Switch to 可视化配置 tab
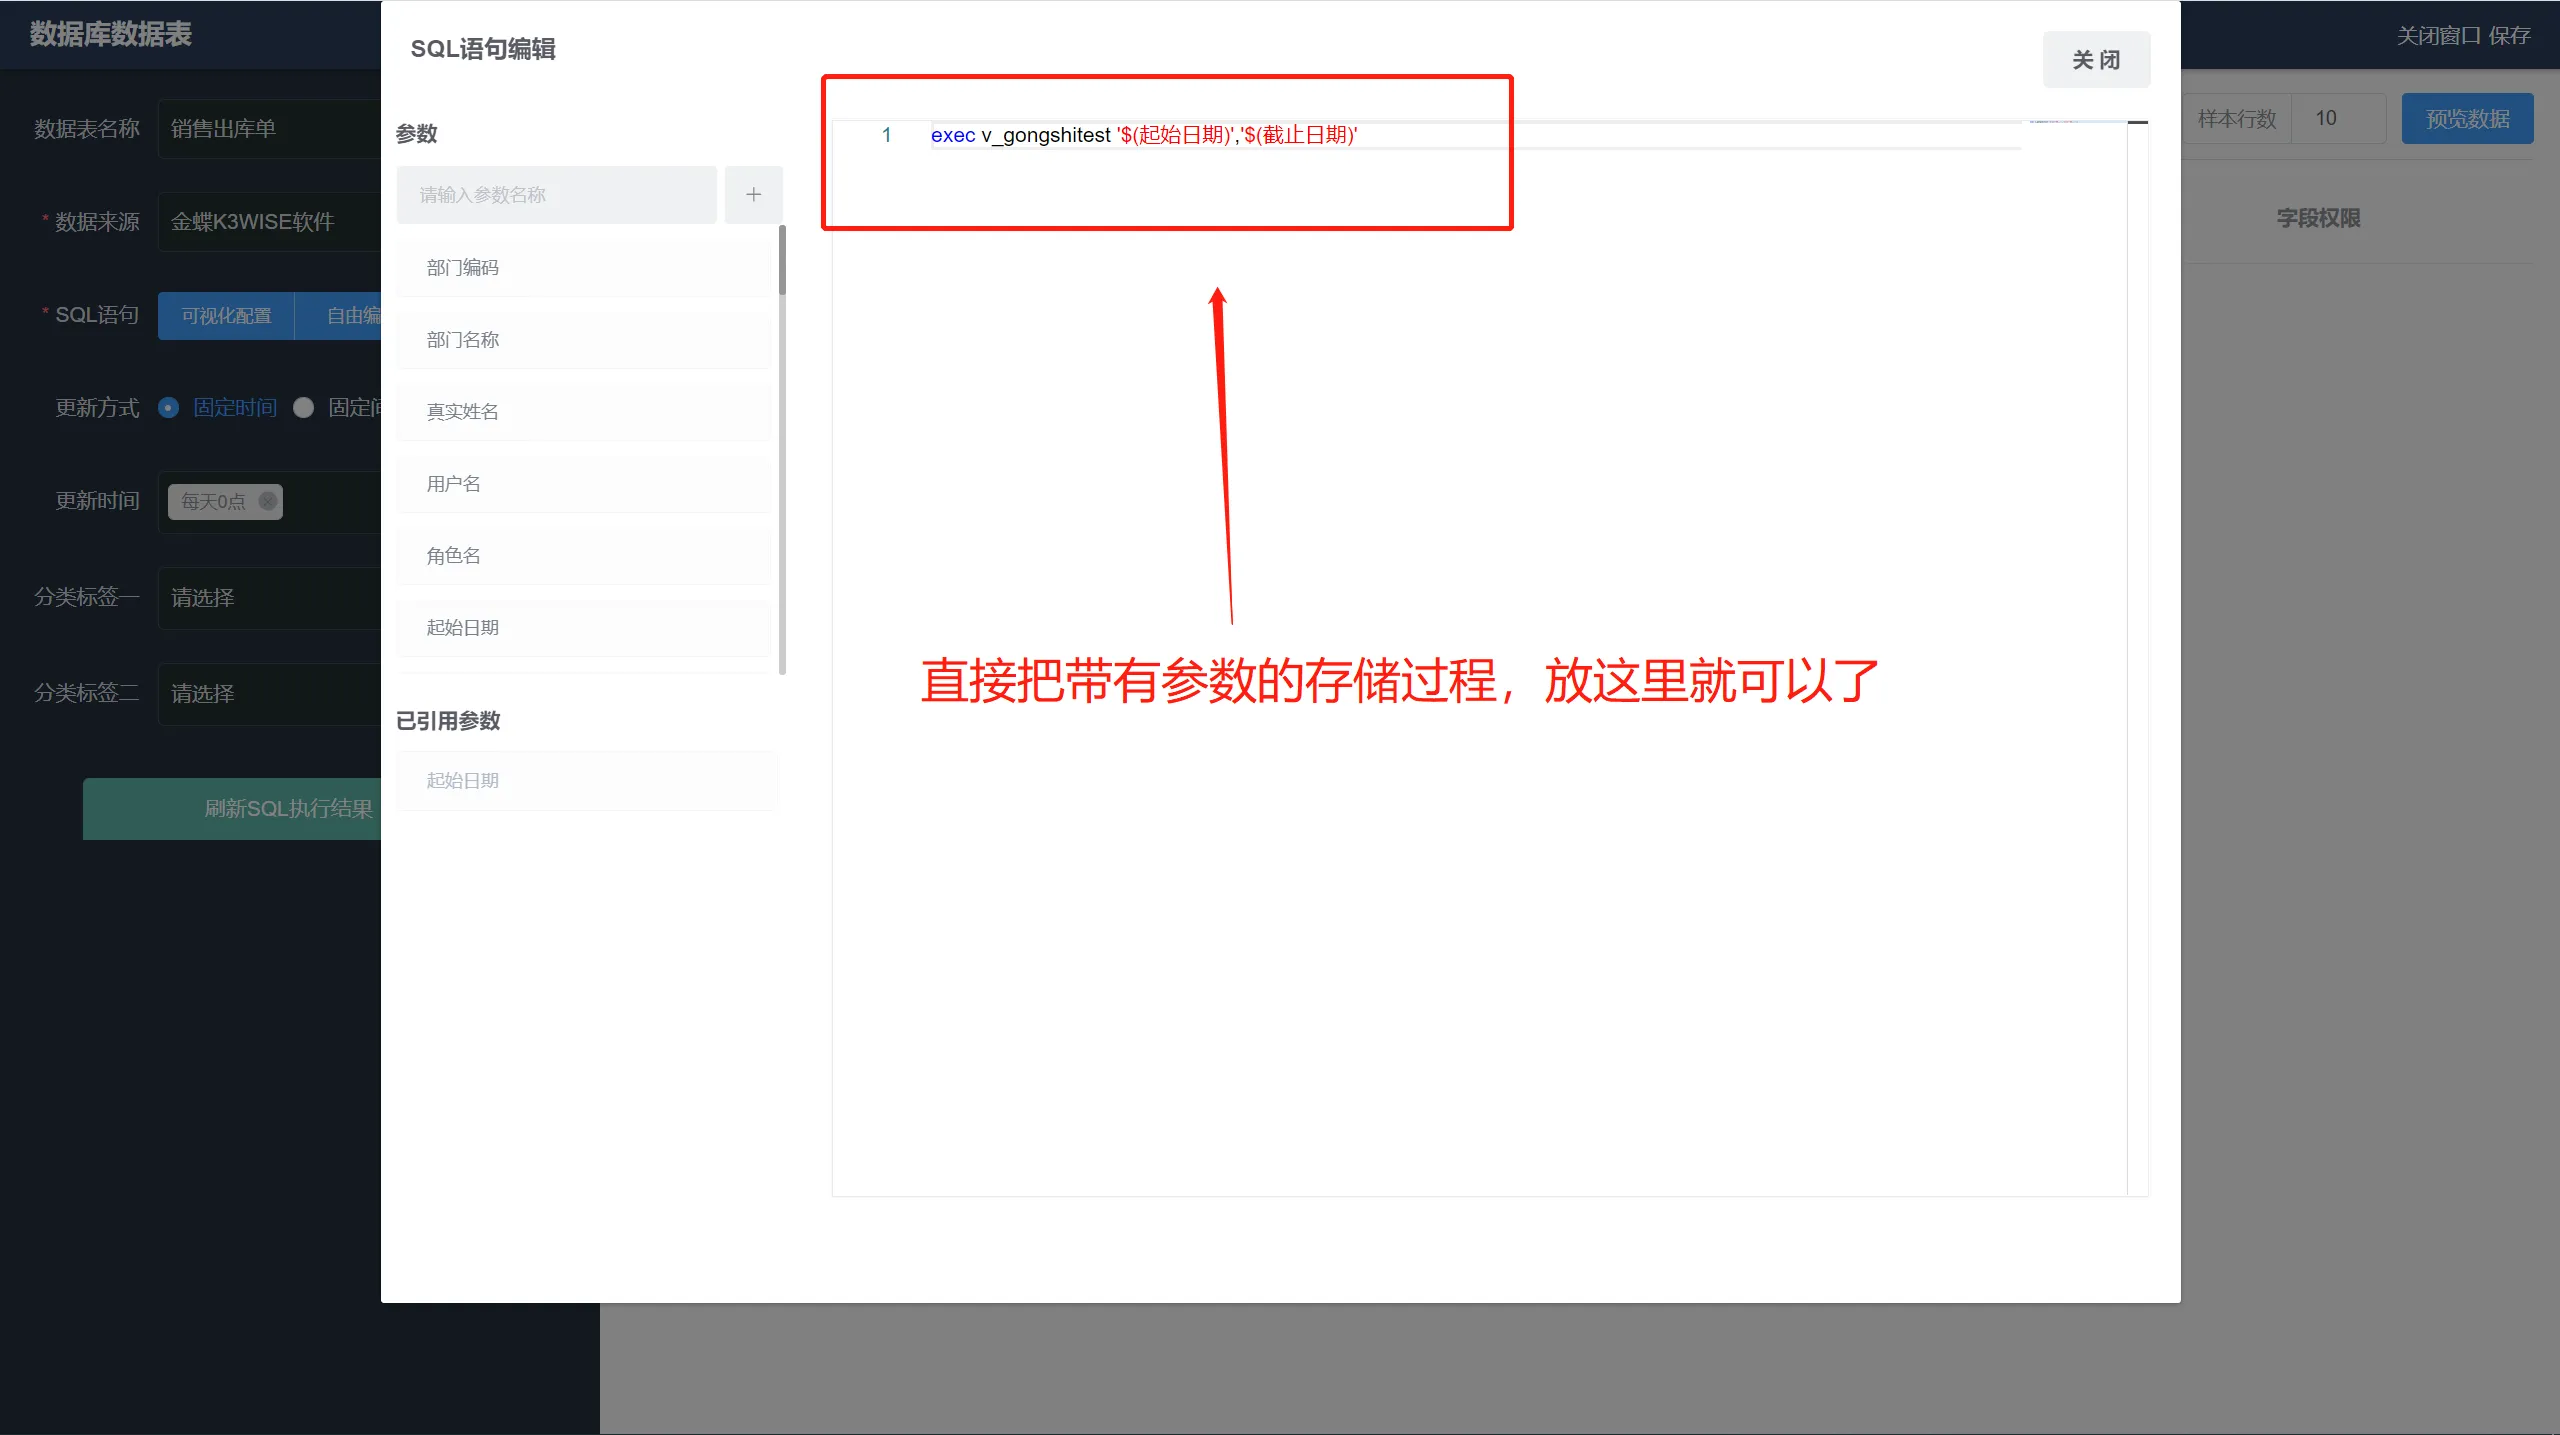 click(x=226, y=316)
